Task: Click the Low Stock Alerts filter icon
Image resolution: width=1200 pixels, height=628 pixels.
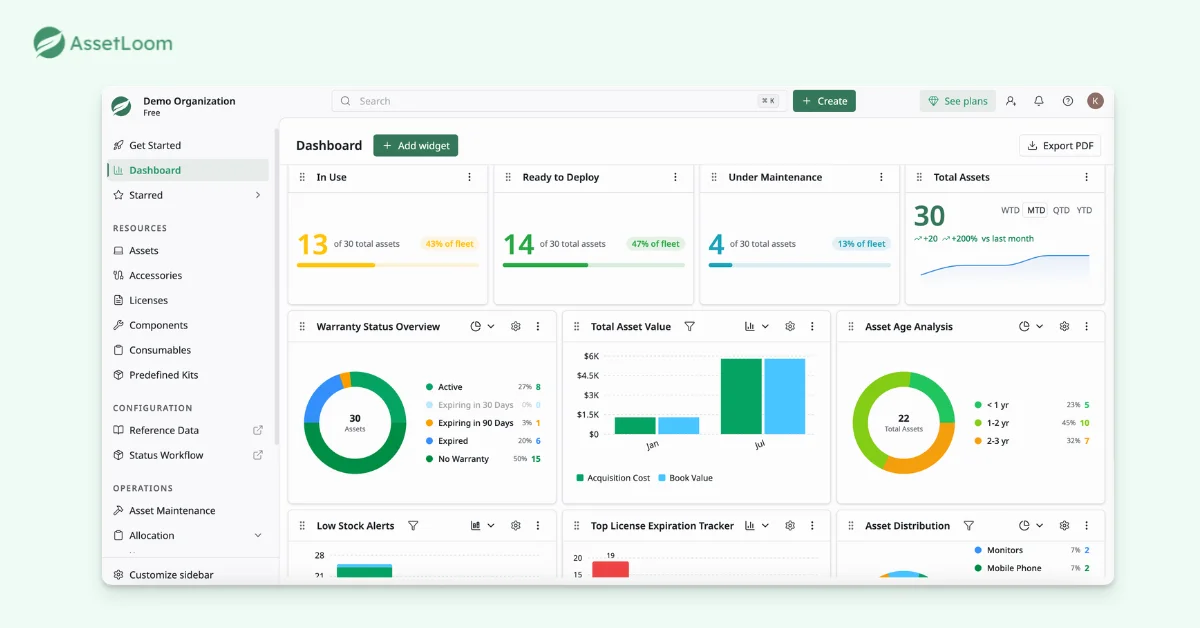Action: click(x=413, y=526)
